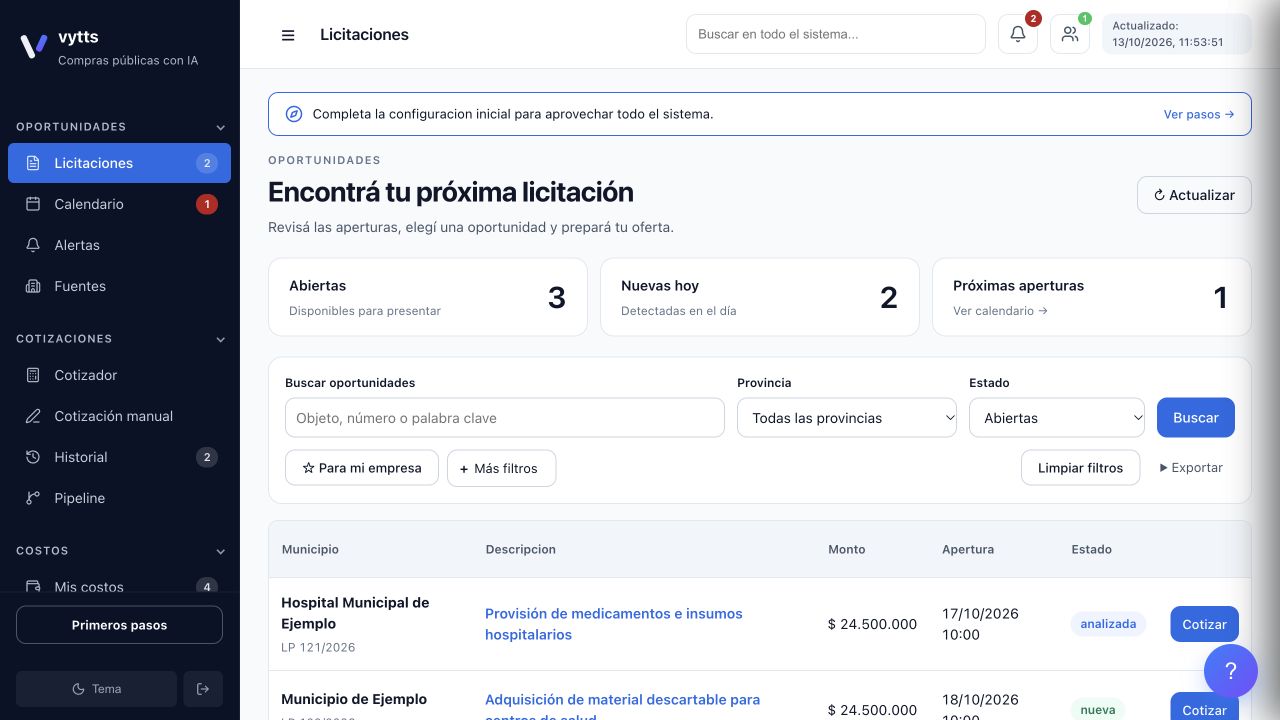Click the Cotización manual pencil icon
Screen dimensions: 1280x720
[x=33, y=416]
